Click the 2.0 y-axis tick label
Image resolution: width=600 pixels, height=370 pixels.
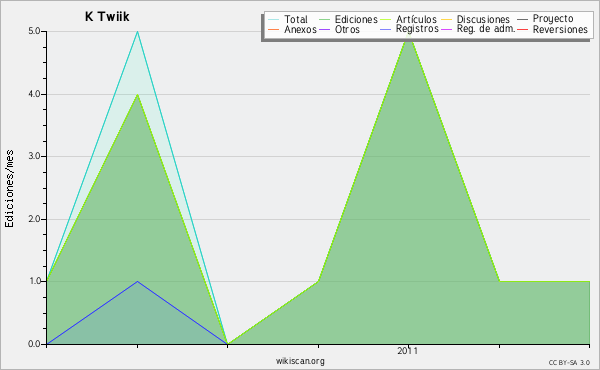(34, 219)
